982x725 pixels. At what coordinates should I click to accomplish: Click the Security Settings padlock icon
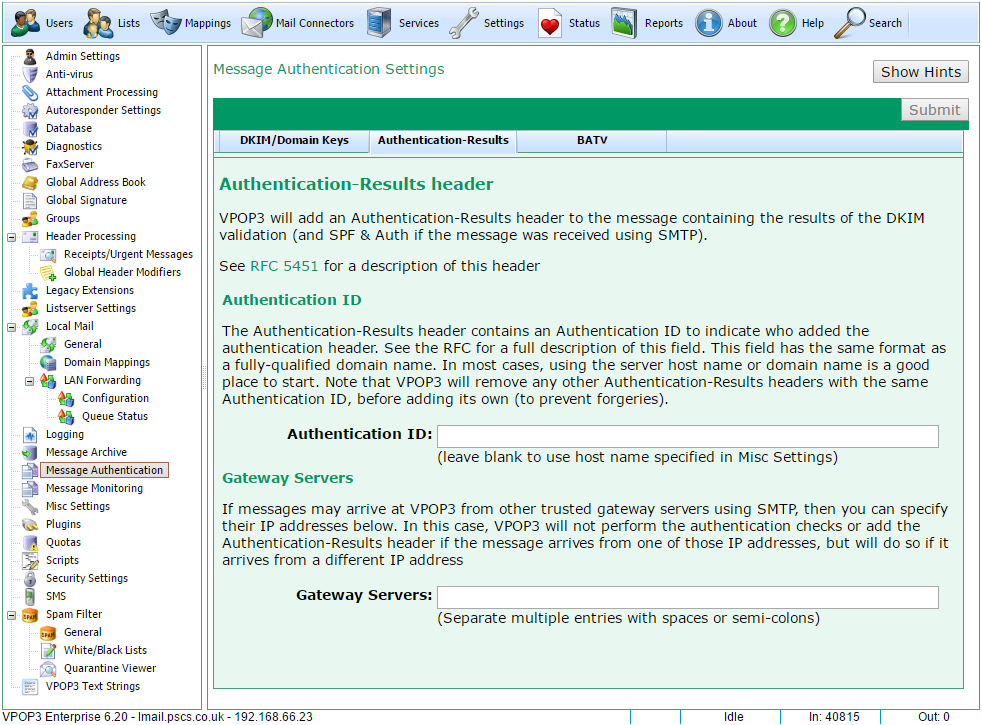(x=30, y=579)
